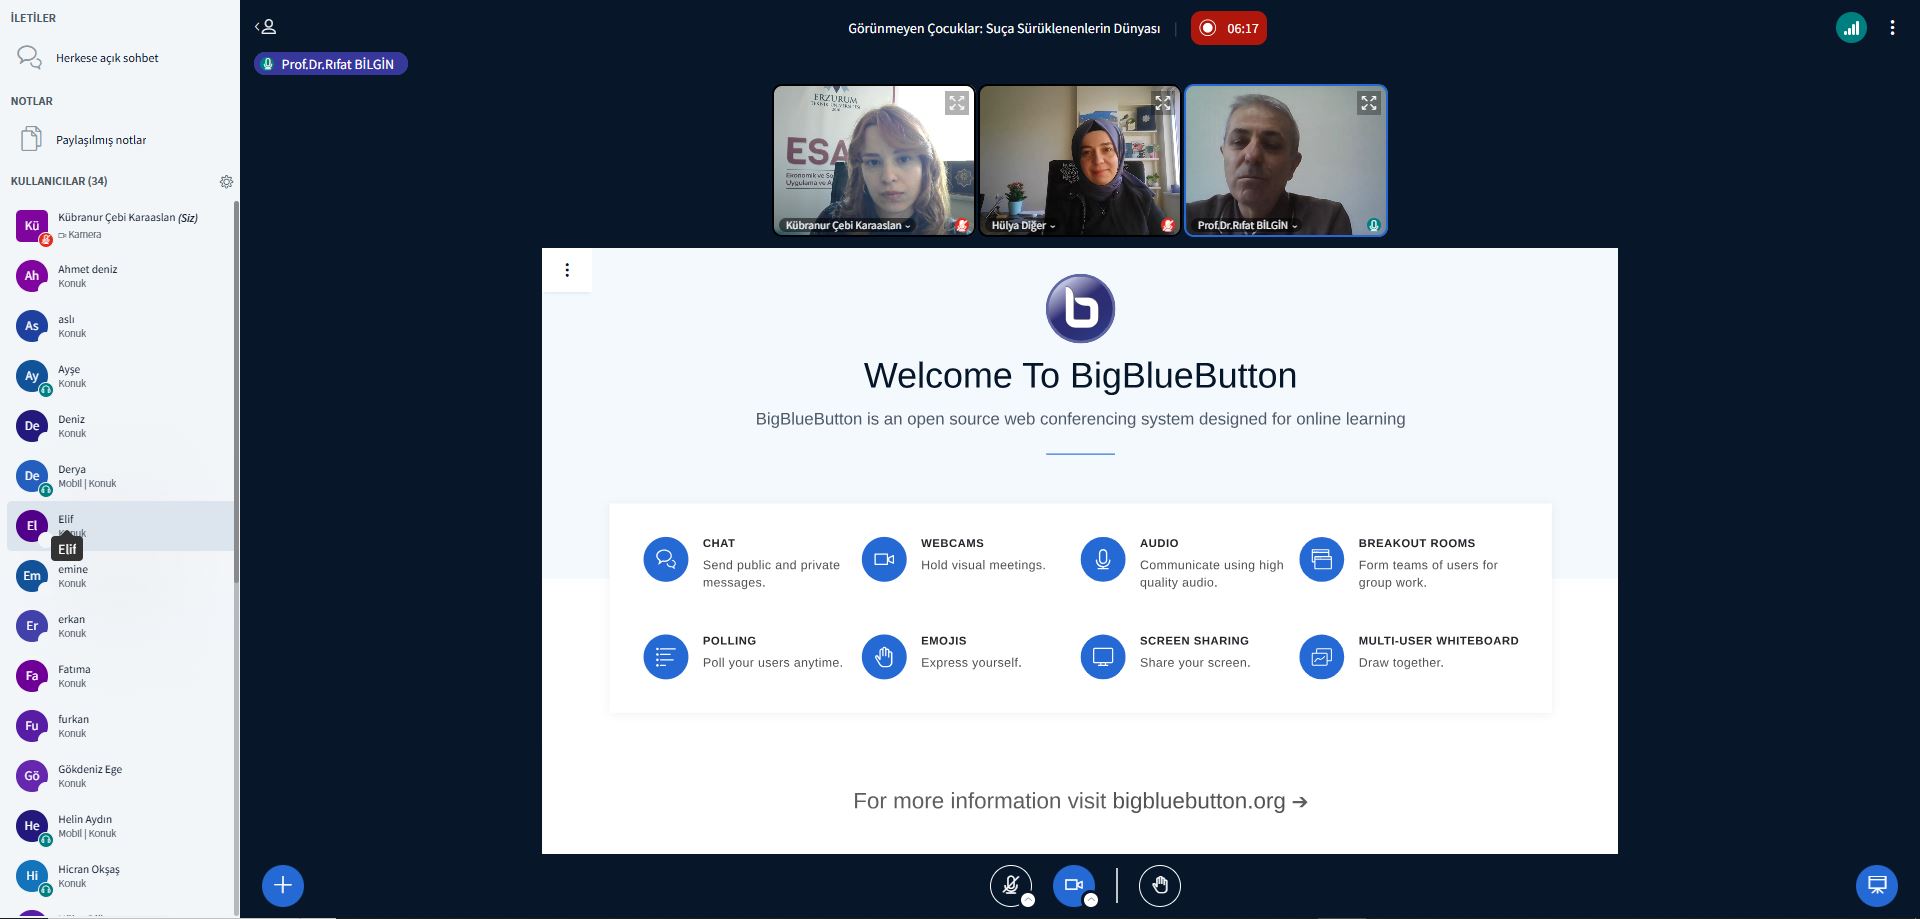Image resolution: width=1920 pixels, height=919 pixels.
Task: Make Hülya Diğer's webcam fullscreen
Action: (x=1163, y=103)
